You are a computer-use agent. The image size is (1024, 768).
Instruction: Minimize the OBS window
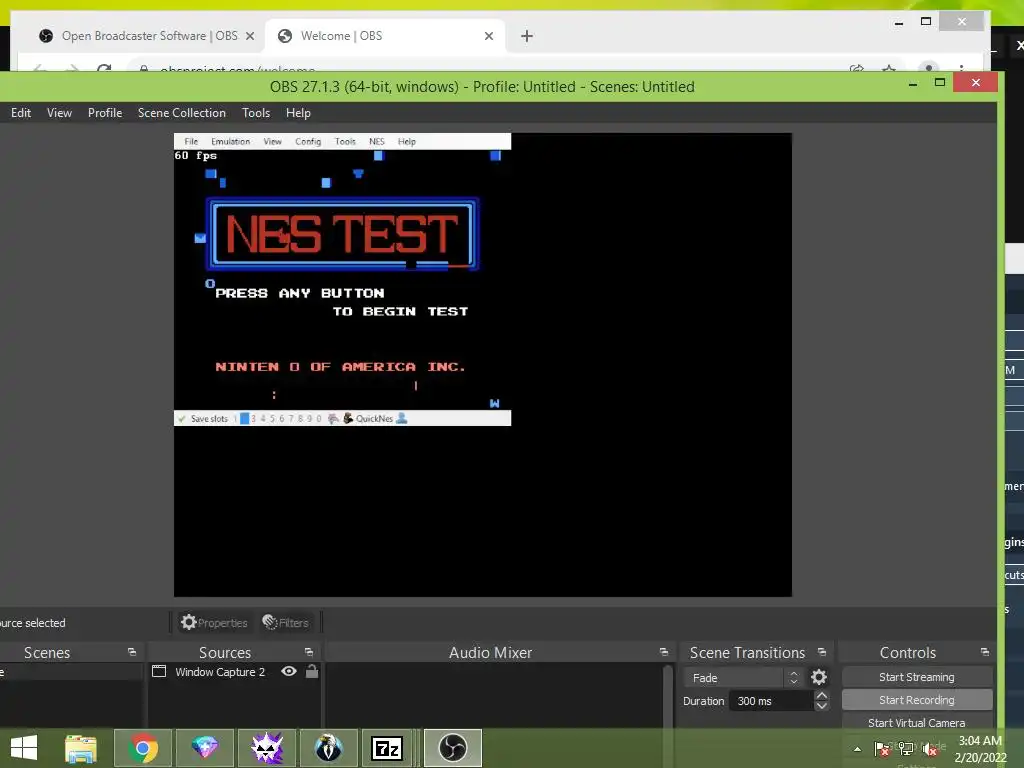coord(913,84)
